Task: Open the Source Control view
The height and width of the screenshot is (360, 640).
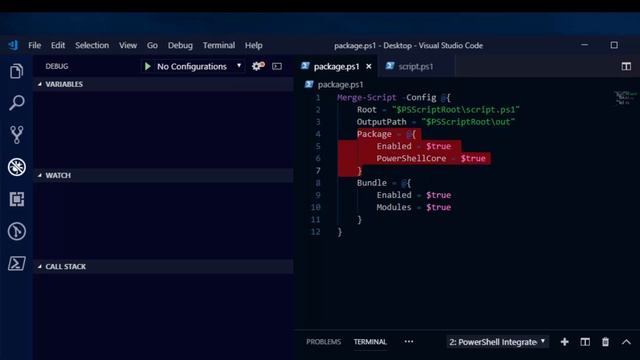Action: pyautogui.click(x=16, y=134)
